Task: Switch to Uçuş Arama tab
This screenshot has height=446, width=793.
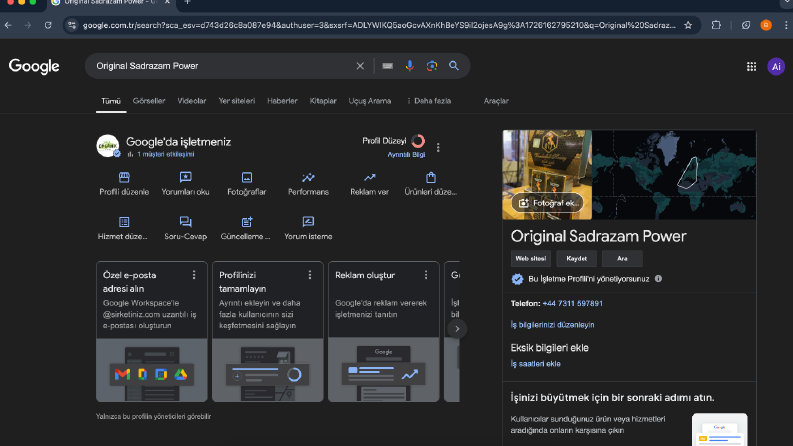Action: tap(370, 101)
